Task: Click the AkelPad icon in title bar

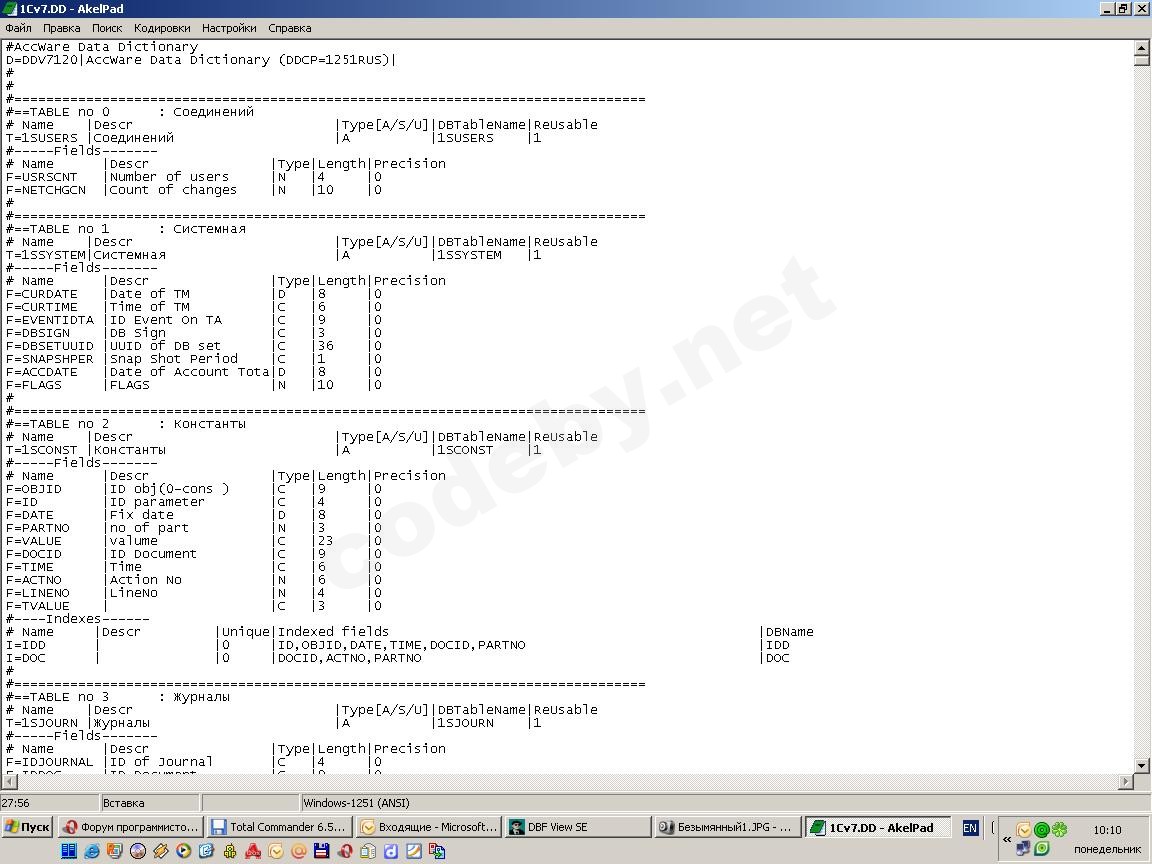Action: pos(10,9)
